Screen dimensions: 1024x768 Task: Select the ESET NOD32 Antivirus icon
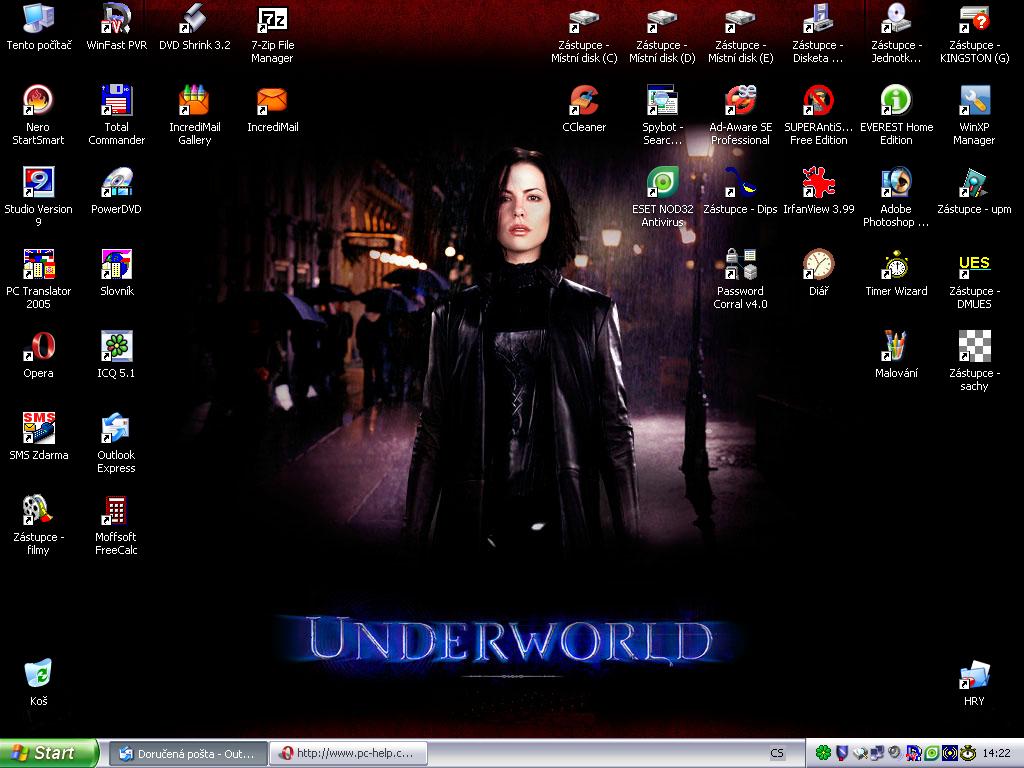pyautogui.click(x=662, y=183)
